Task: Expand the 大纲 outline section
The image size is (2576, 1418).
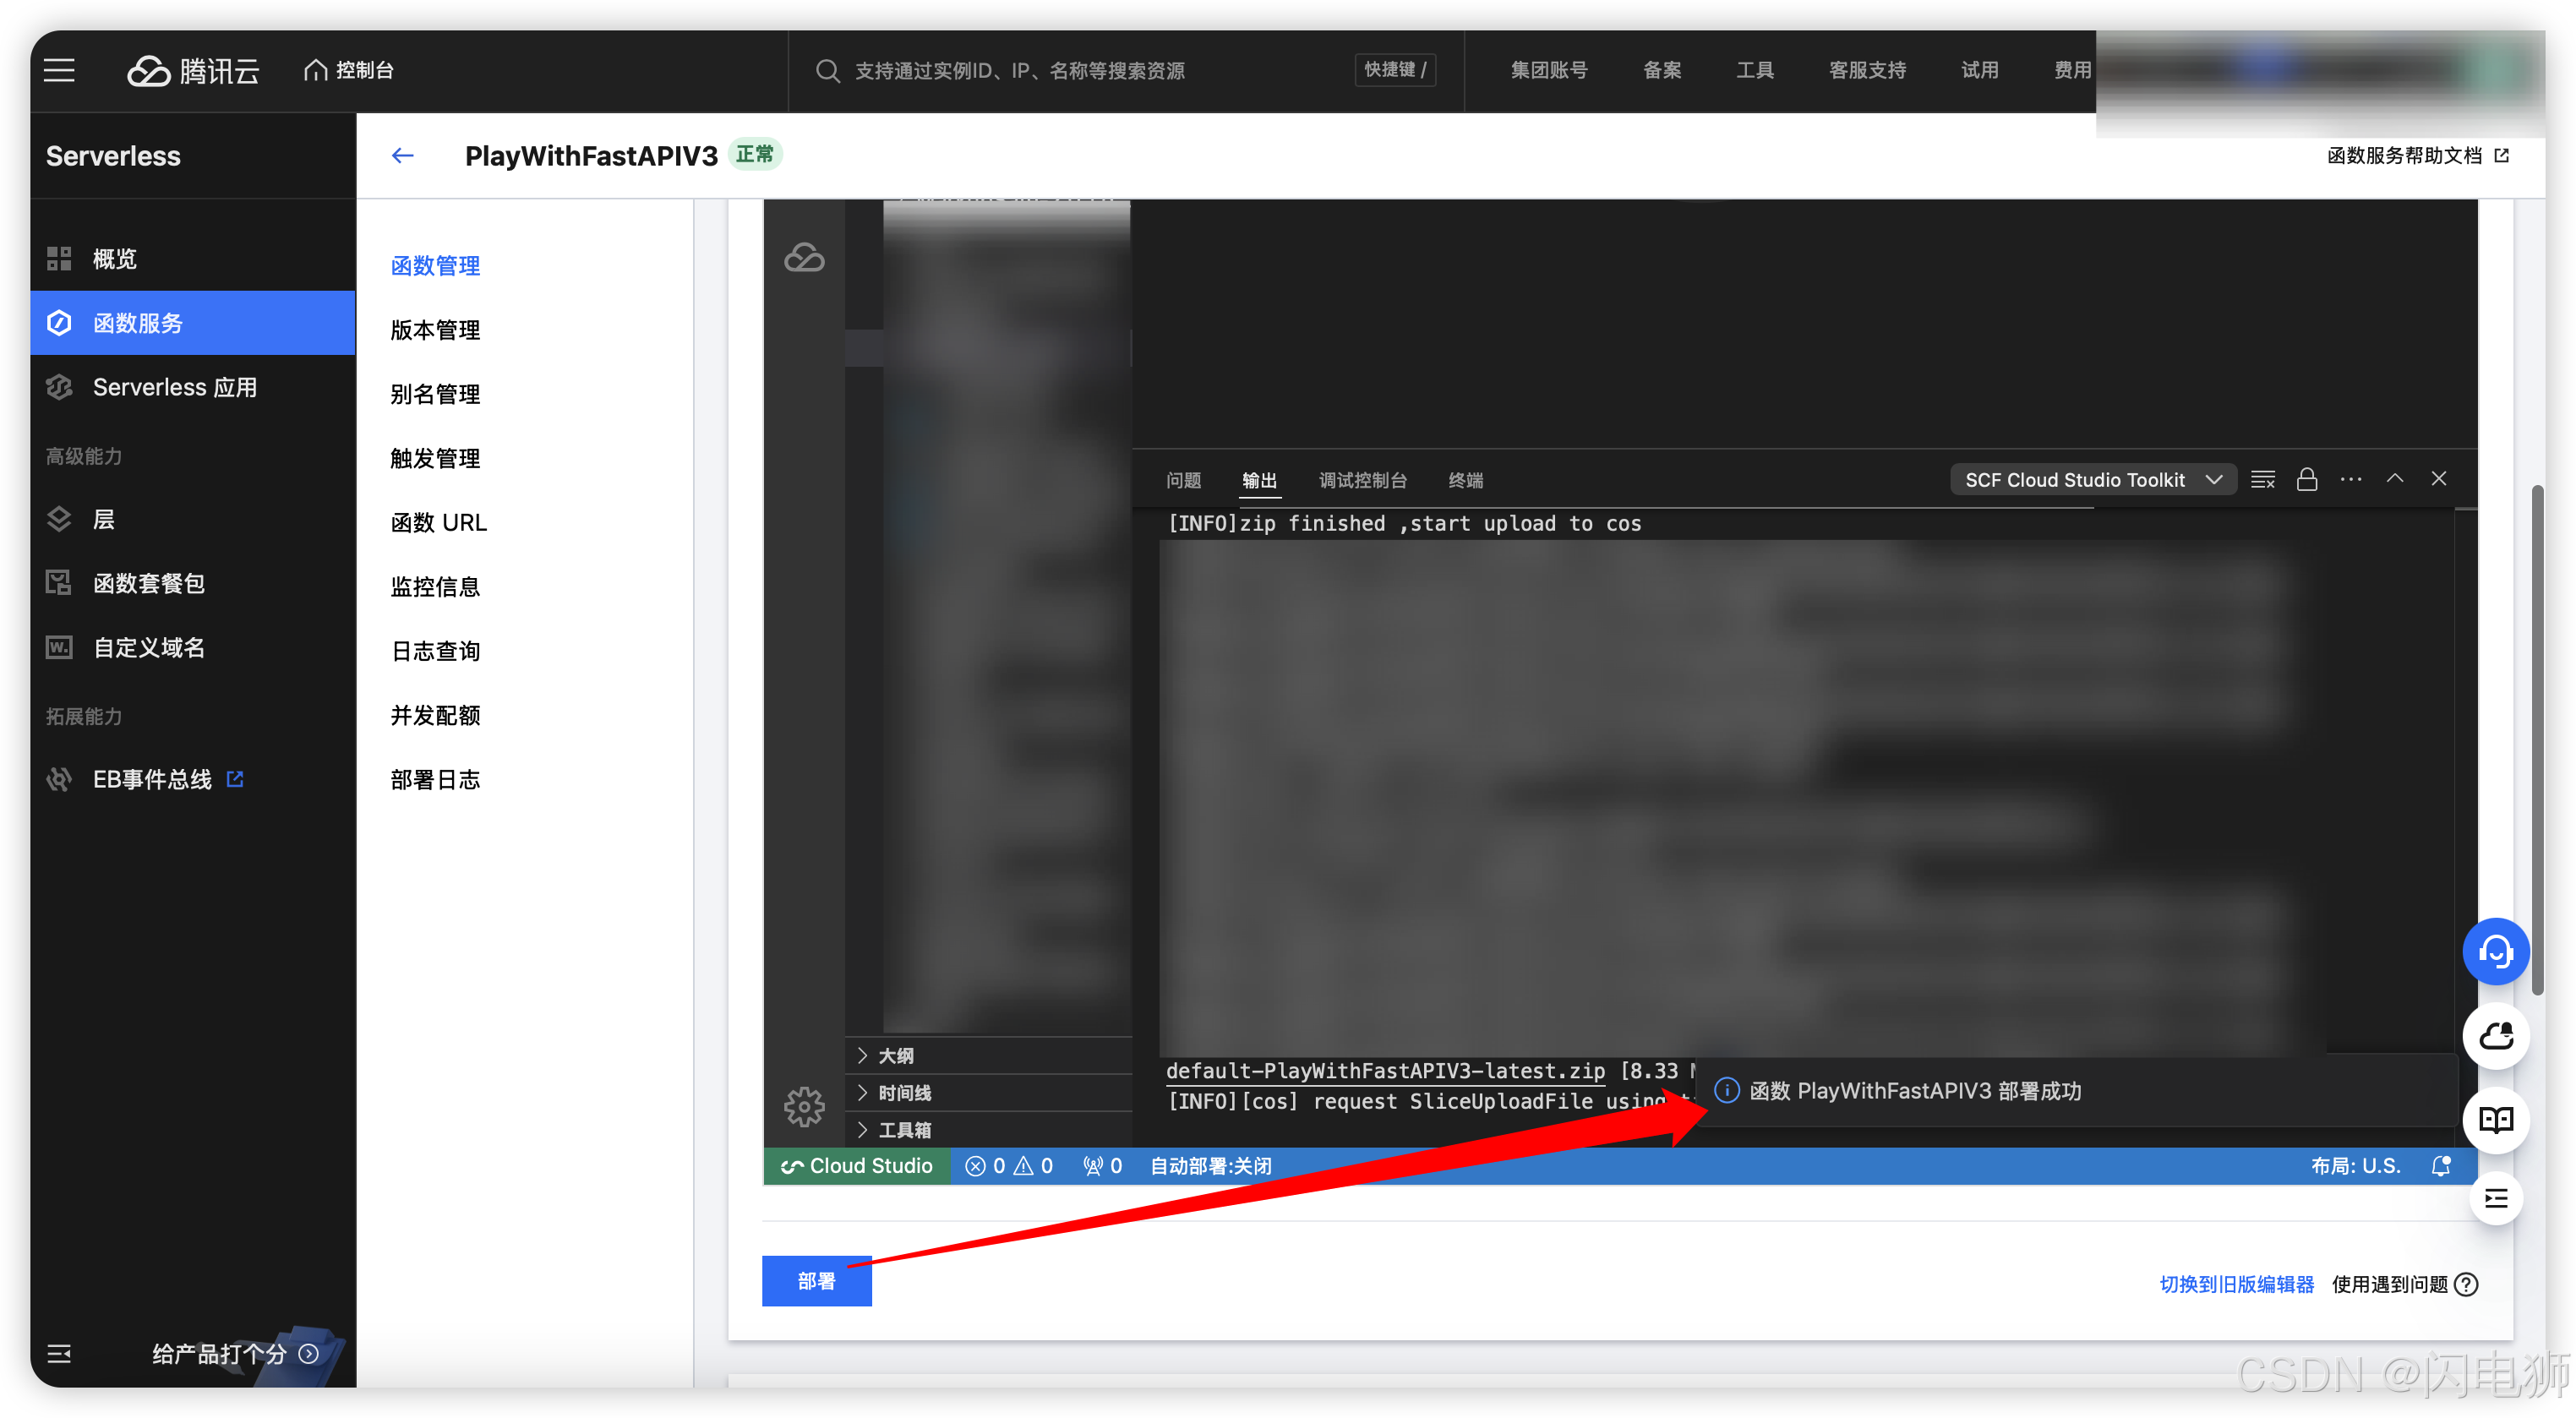Action: click(895, 1056)
